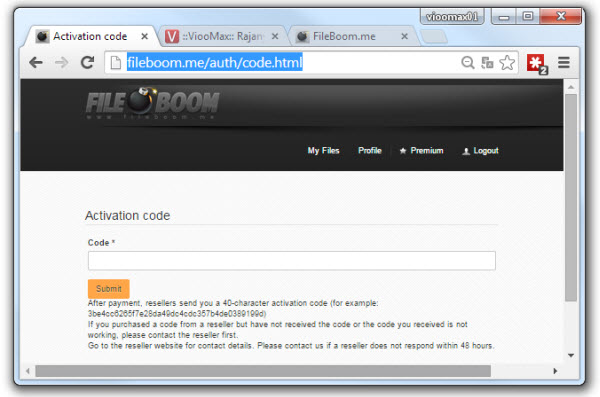Click the Activation code heading
This screenshot has height=397, width=600.
pyautogui.click(x=127, y=216)
